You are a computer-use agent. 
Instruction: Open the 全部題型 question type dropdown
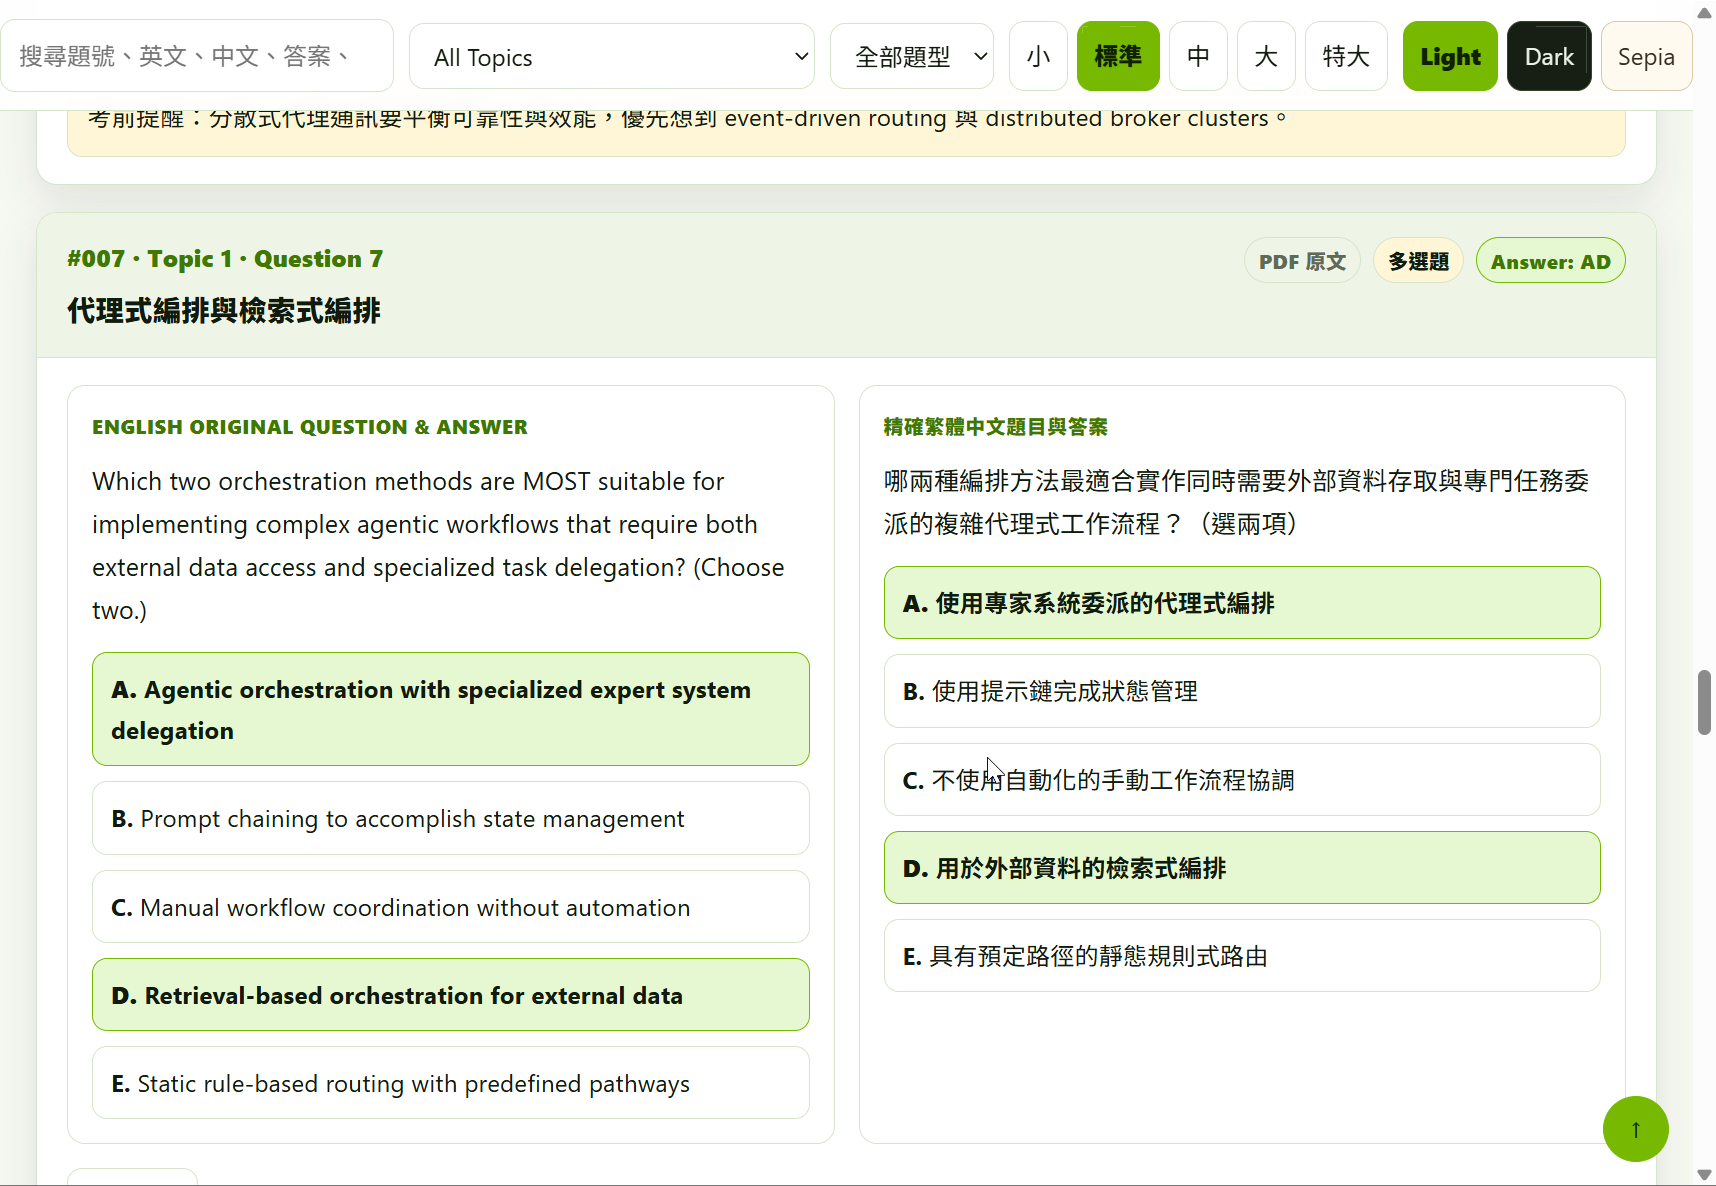(912, 57)
